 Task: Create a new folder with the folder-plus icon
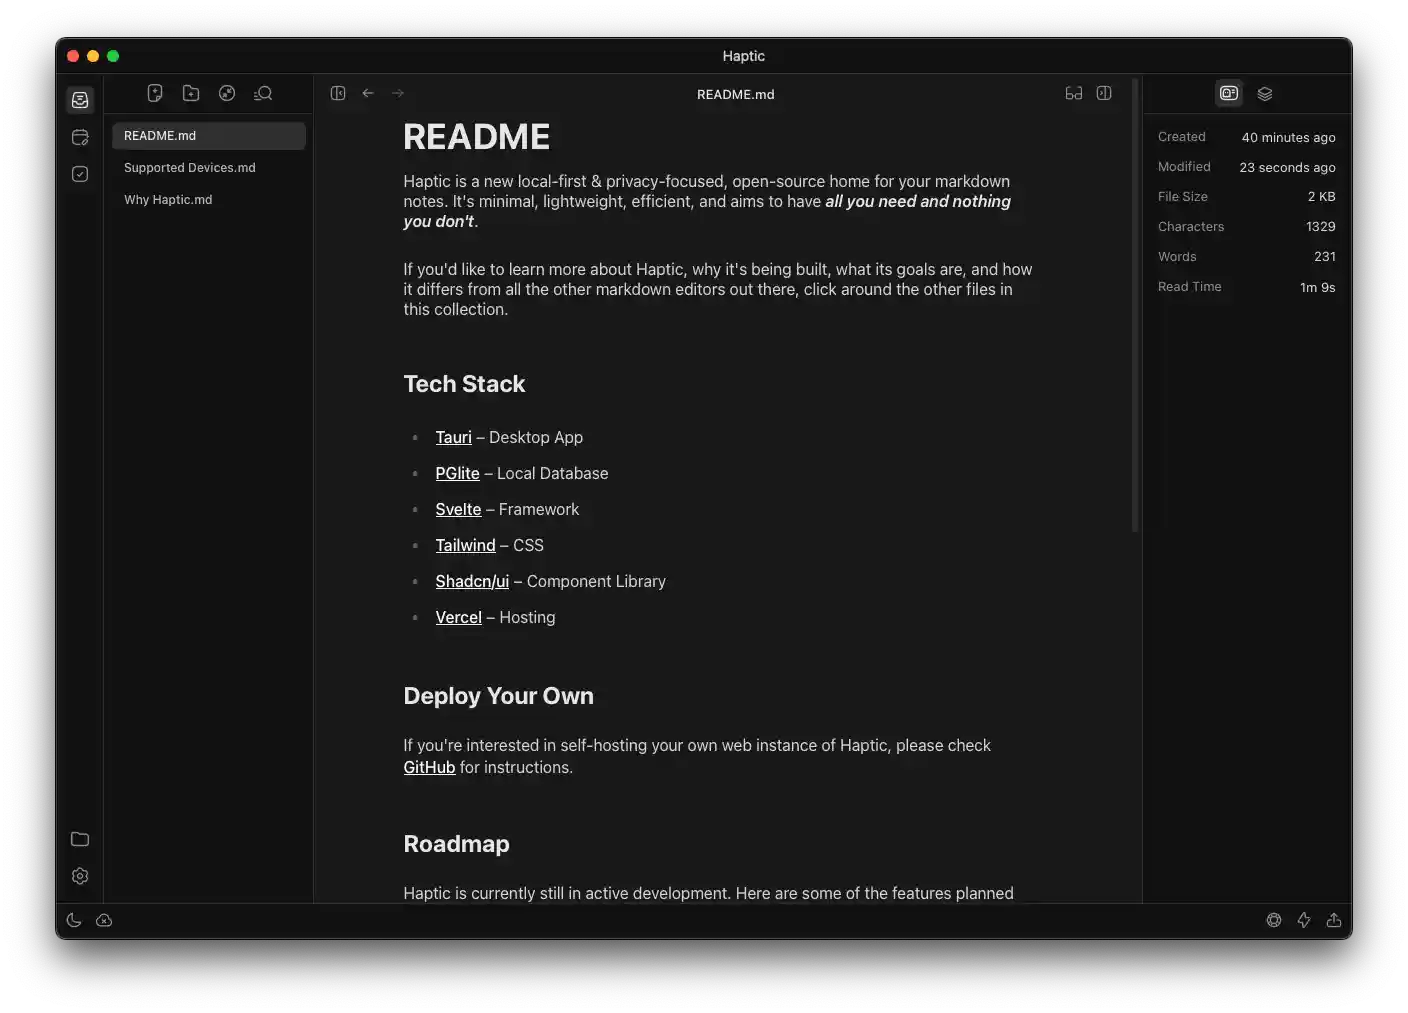pyautogui.click(x=191, y=93)
